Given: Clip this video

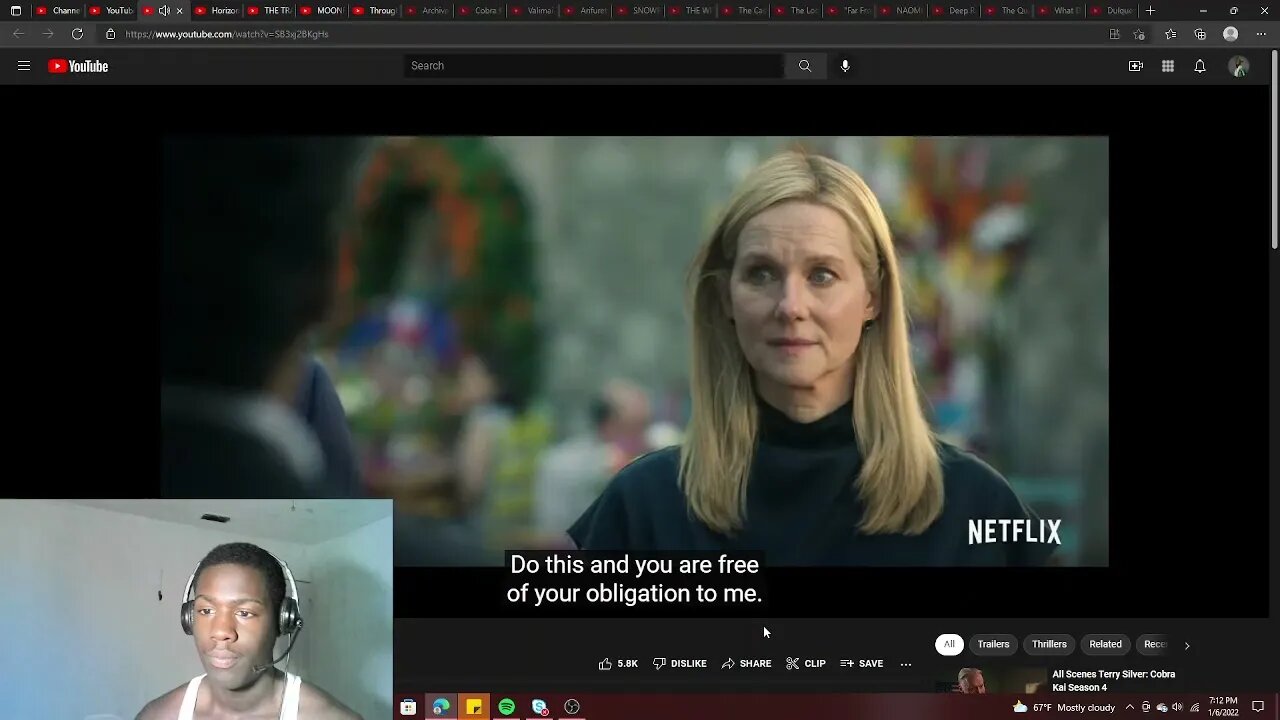Looking at the screenshot, I should (x=806, y=664).
